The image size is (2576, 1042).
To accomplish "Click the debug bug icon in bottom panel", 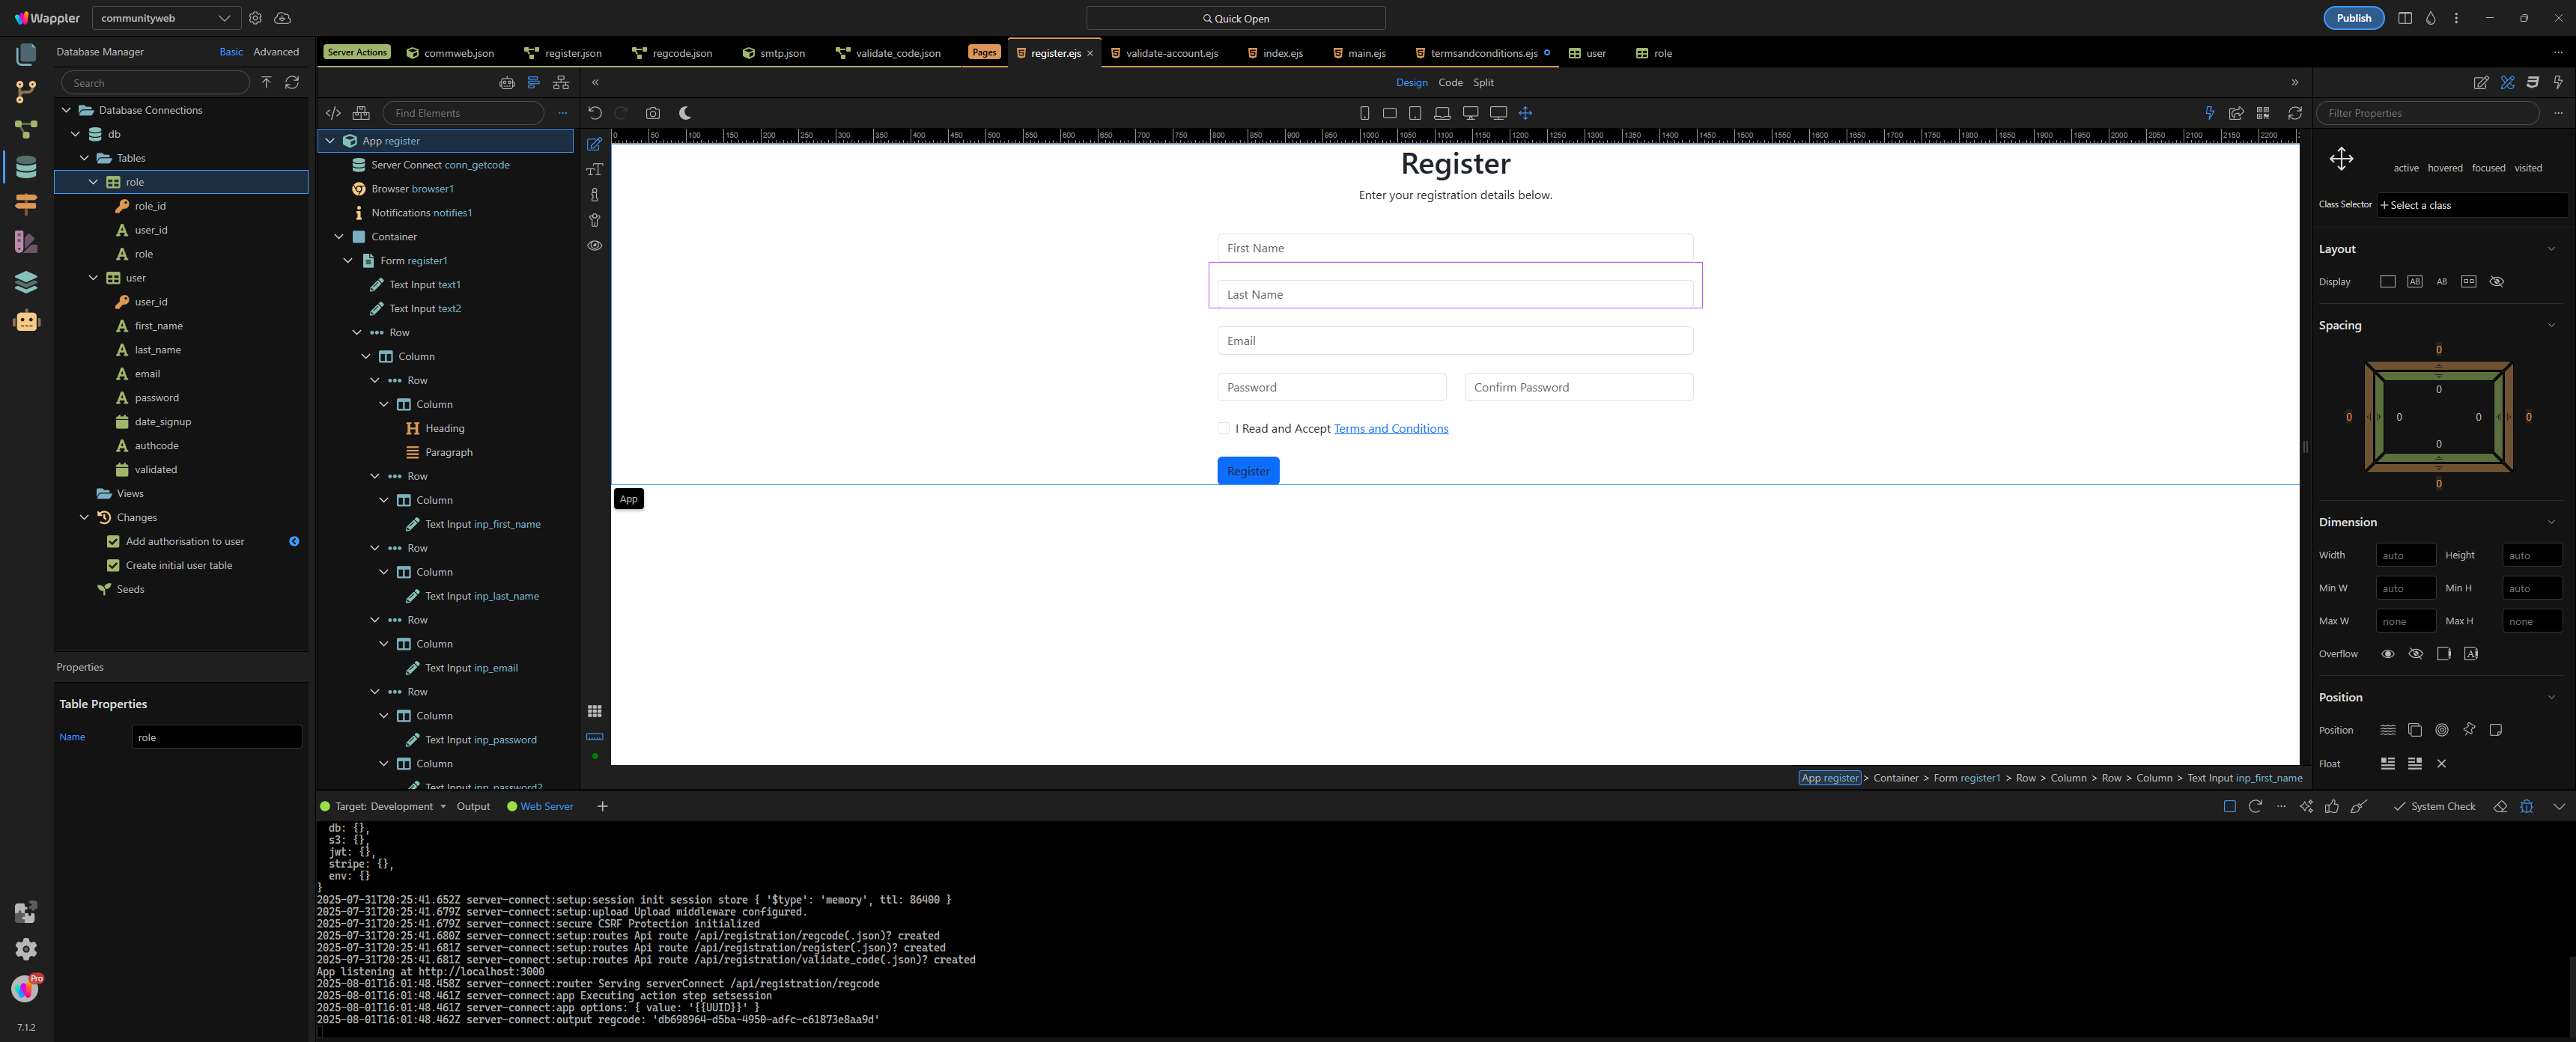I will 2527,806.
